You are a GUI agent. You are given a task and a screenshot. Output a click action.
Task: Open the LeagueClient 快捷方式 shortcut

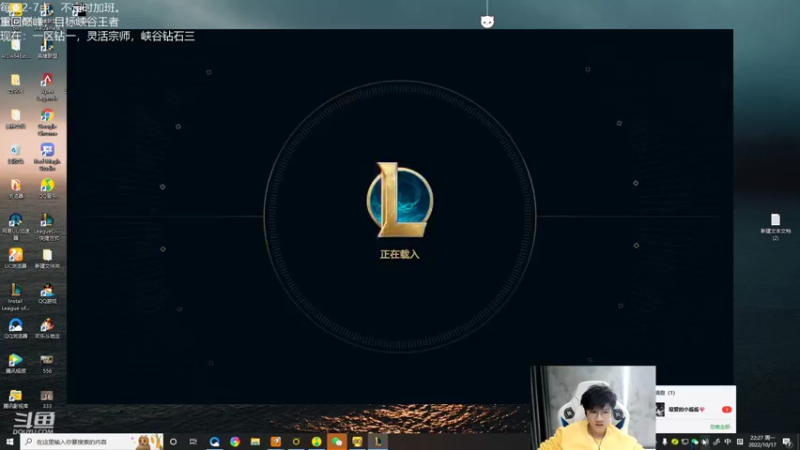(x=47, y=226)
